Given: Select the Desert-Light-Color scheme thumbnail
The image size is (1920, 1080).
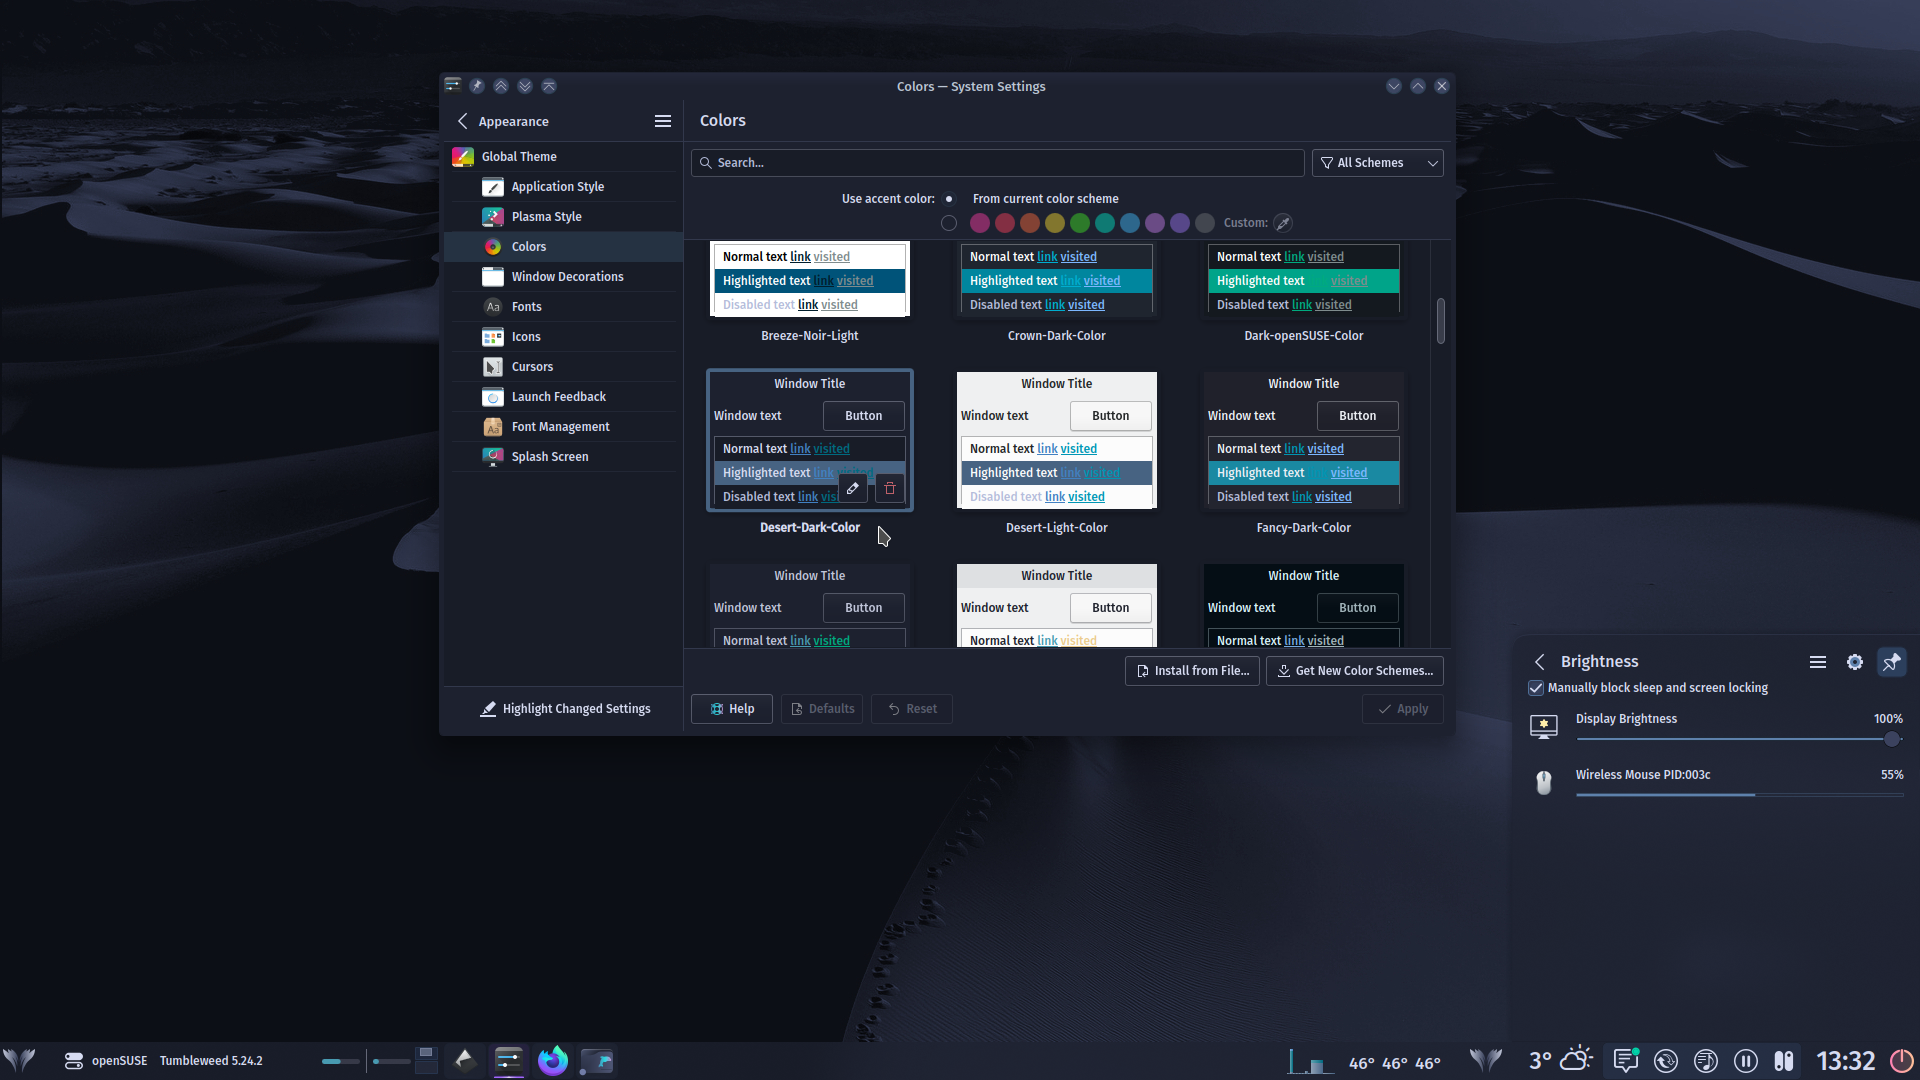Looking at the screenshot, I should coord(1057,441).
